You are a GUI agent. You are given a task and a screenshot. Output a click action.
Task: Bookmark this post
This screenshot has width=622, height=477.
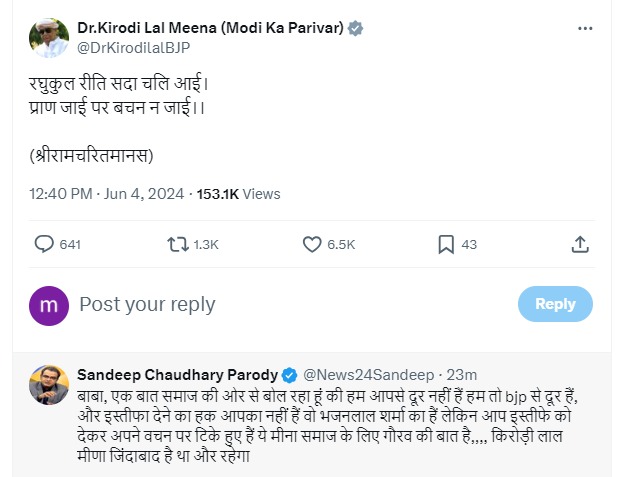click(446, 244)
